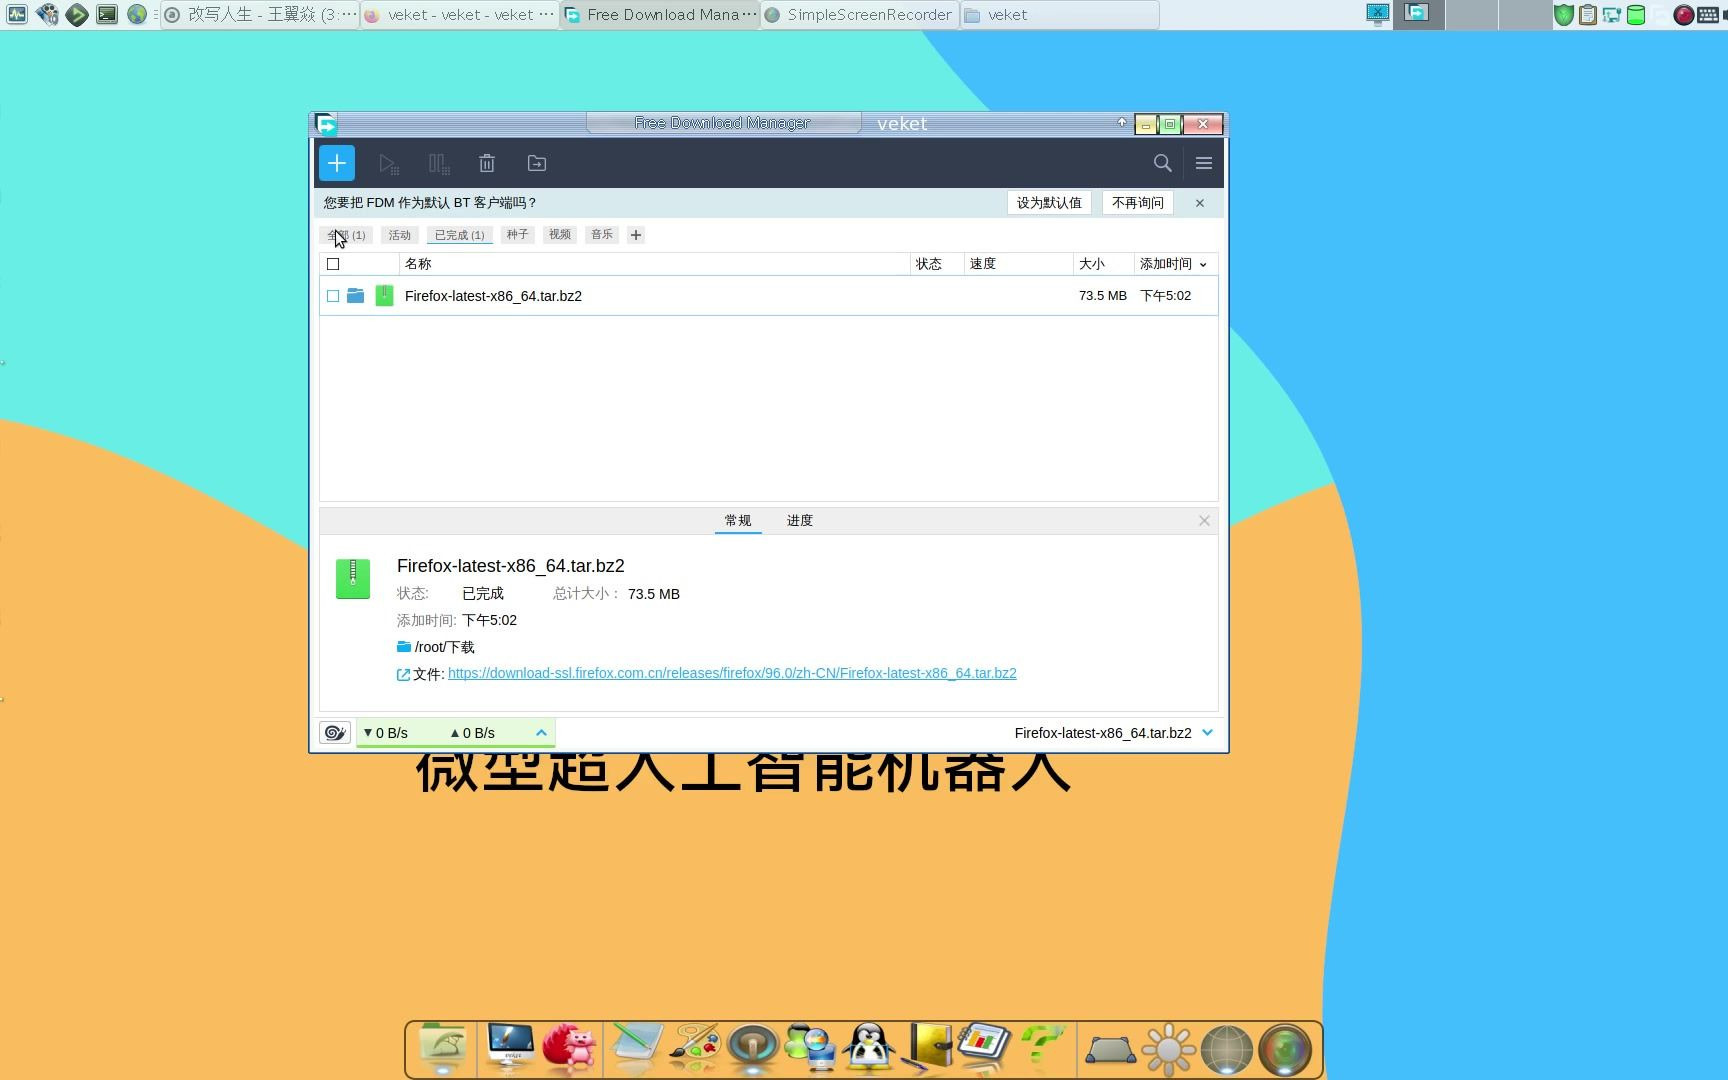Open the SimpleScreenRecorder taskbar item
Viewport: 1728px width, 1080px height.
(858, 14)
